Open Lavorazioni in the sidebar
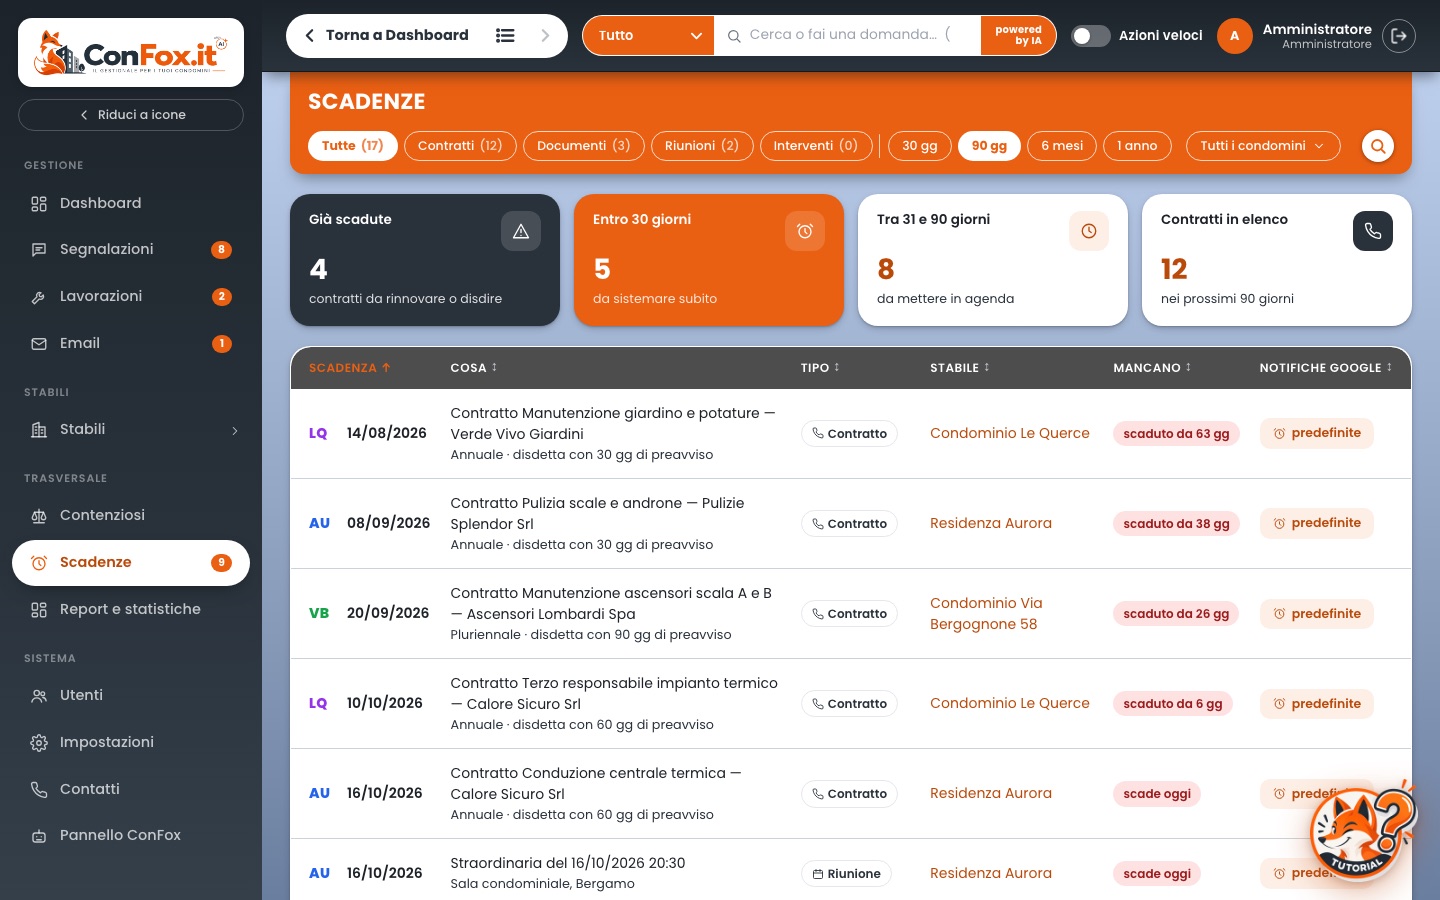1440x900 pixels. pyautogui.click(x=131, y=296)
